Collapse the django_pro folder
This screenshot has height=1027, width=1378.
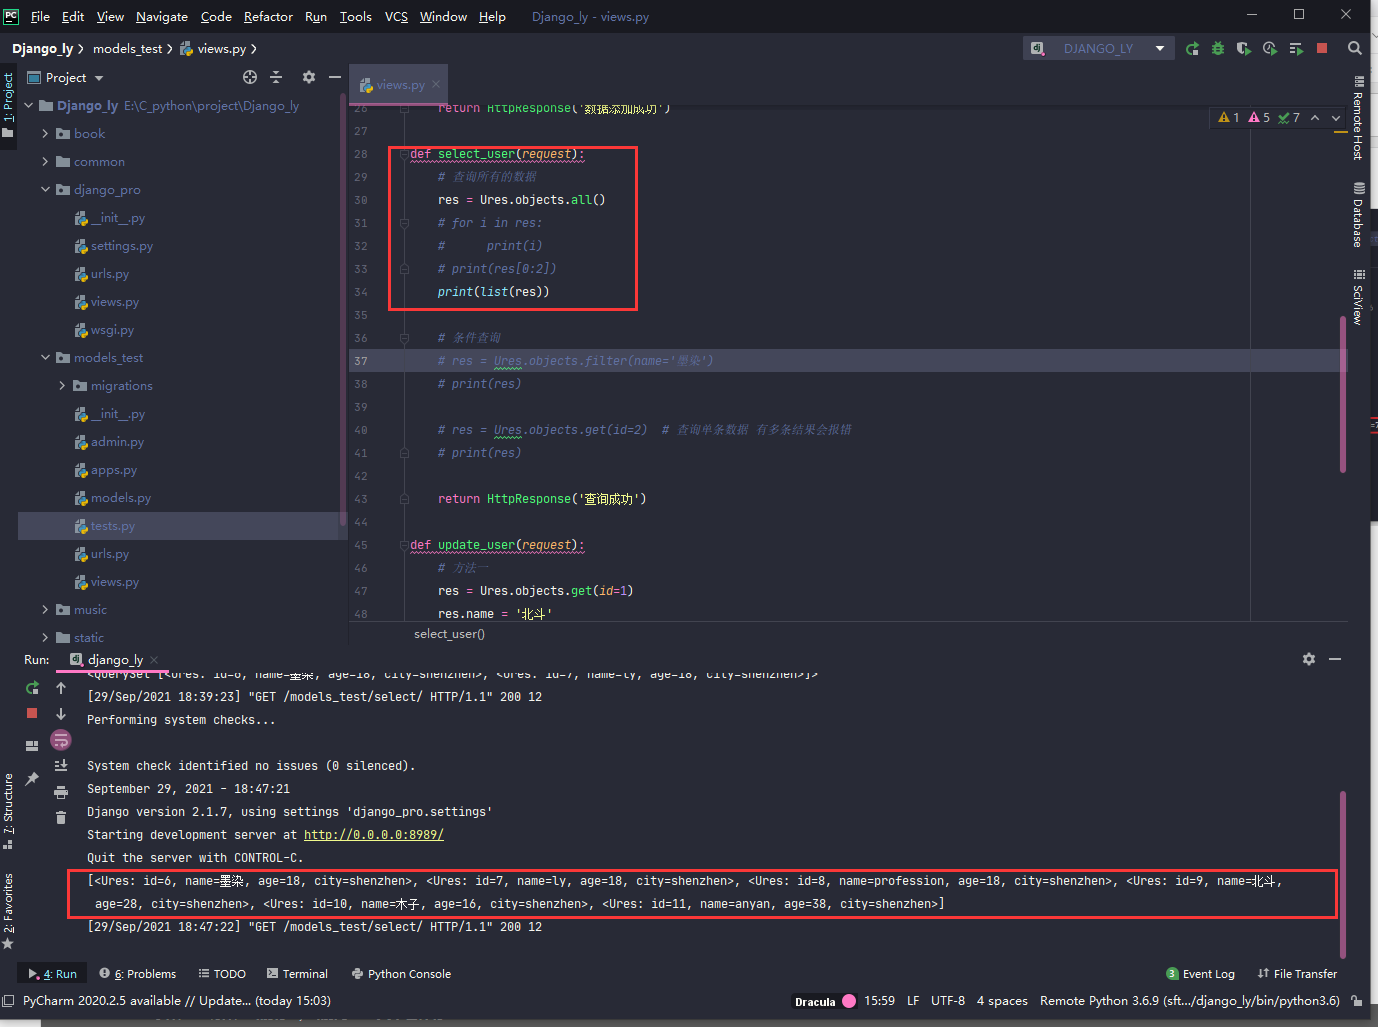45,189
